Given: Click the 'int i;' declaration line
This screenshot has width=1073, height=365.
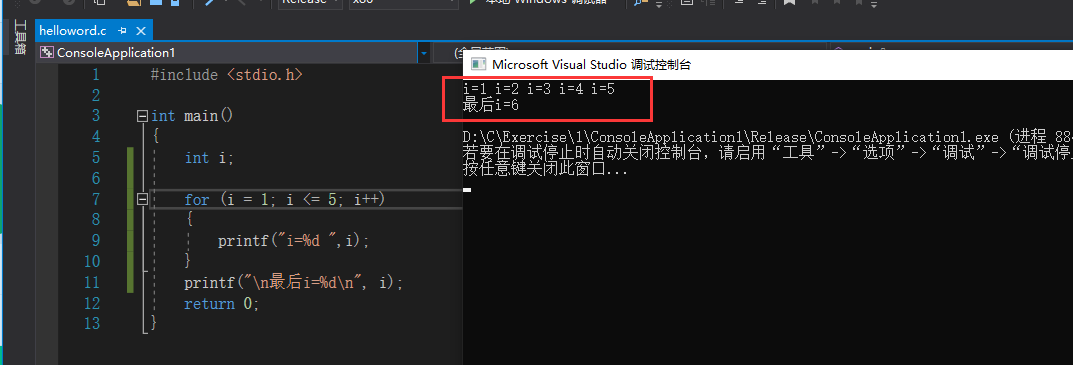Looking at the screenshot, I should [x=209, y=158].
